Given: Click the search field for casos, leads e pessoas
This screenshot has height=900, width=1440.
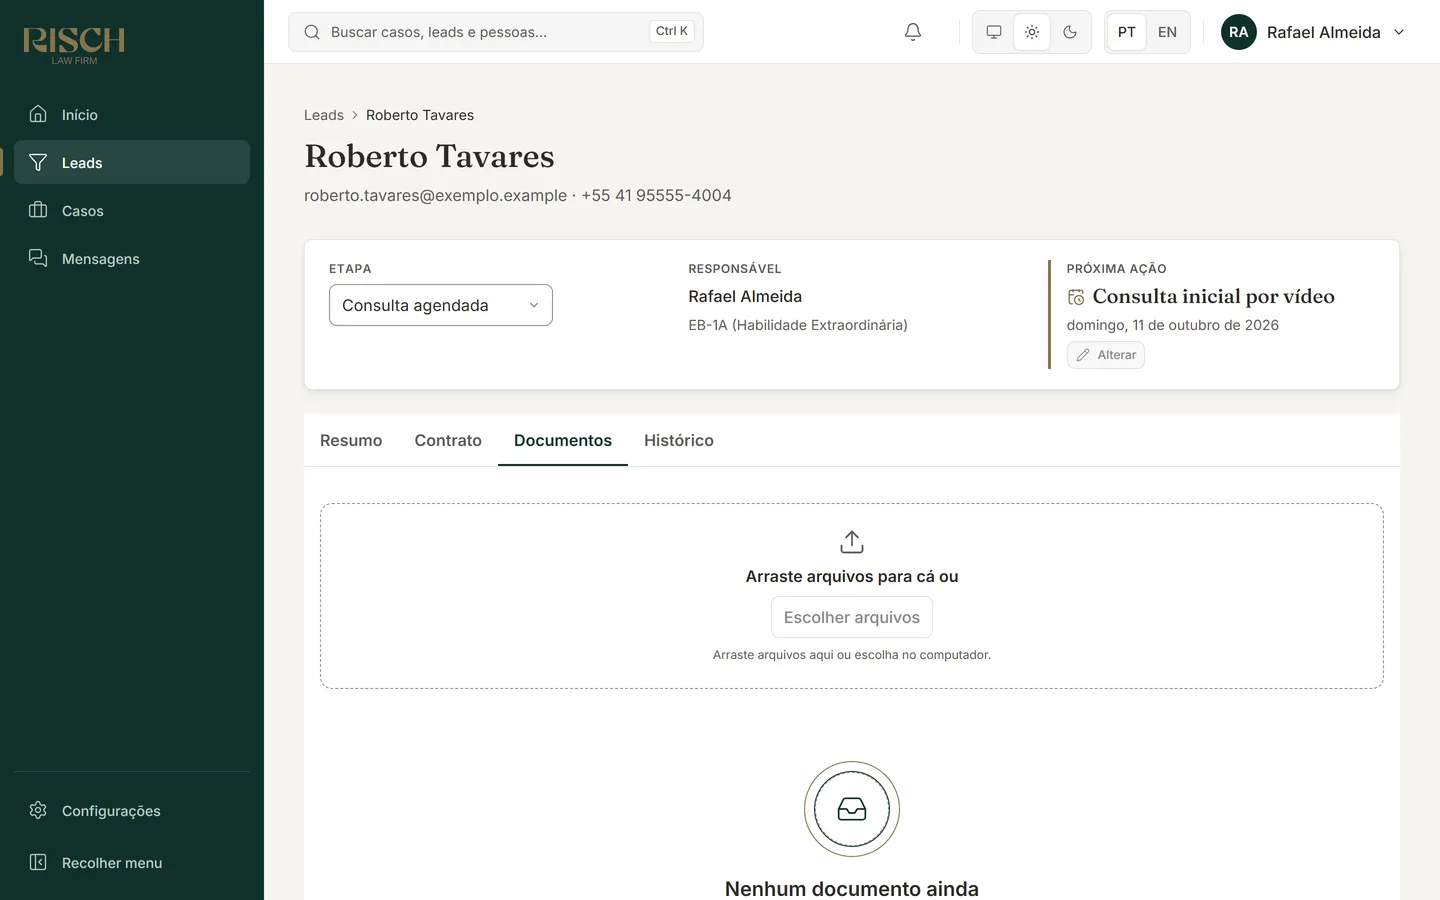Looking at the screenshot, I should (x=495, y=32).
